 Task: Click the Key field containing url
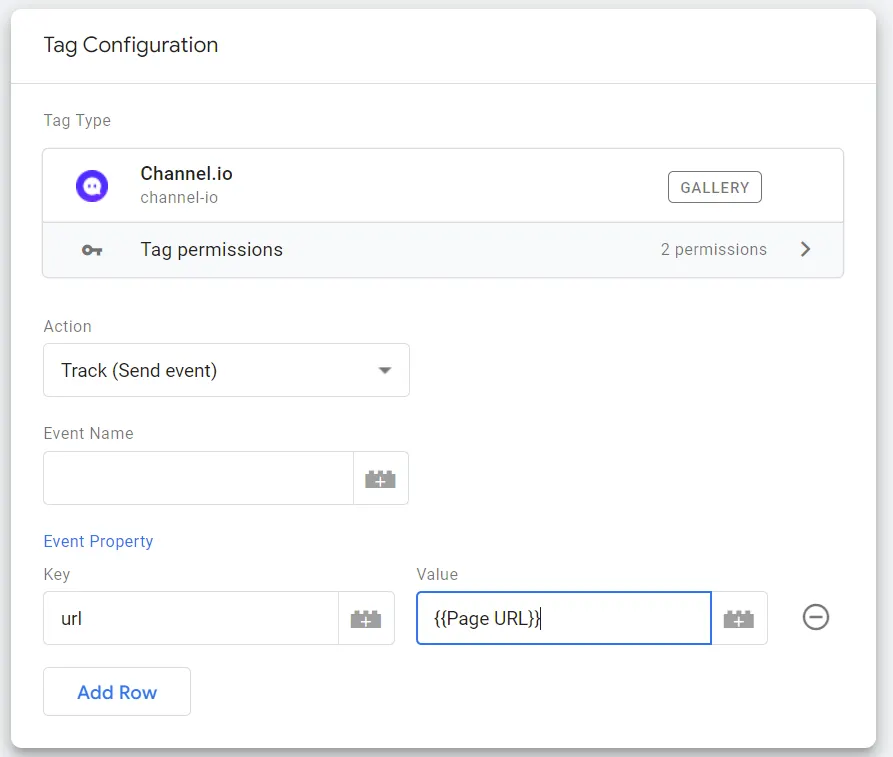[191, 618]
